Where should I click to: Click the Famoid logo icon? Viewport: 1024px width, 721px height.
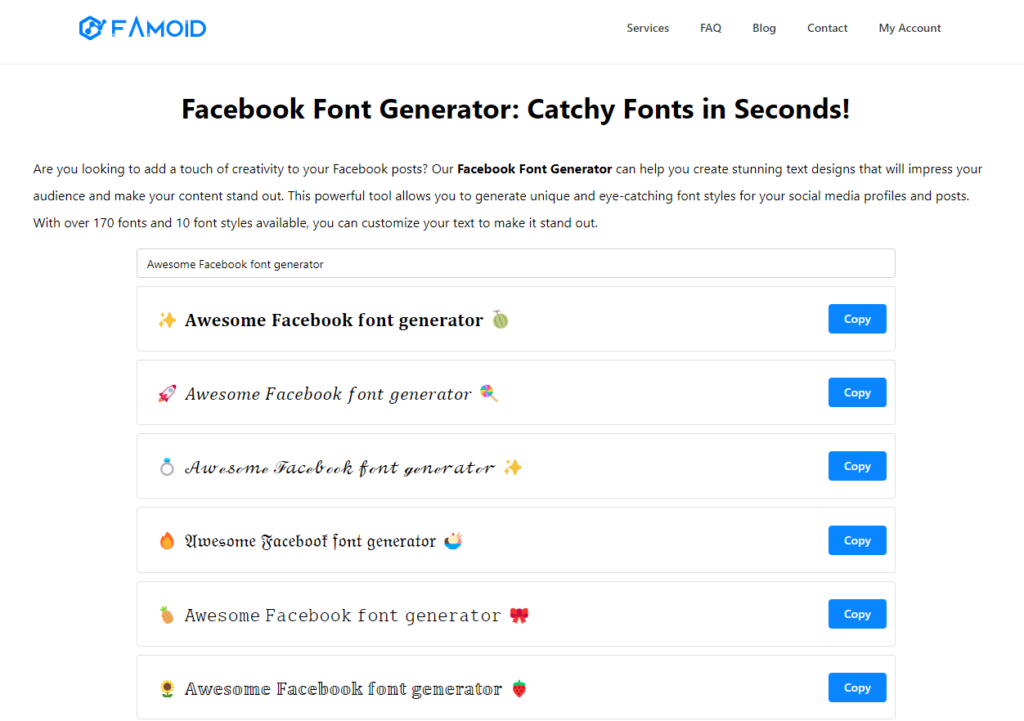click(x=91, y=27)
